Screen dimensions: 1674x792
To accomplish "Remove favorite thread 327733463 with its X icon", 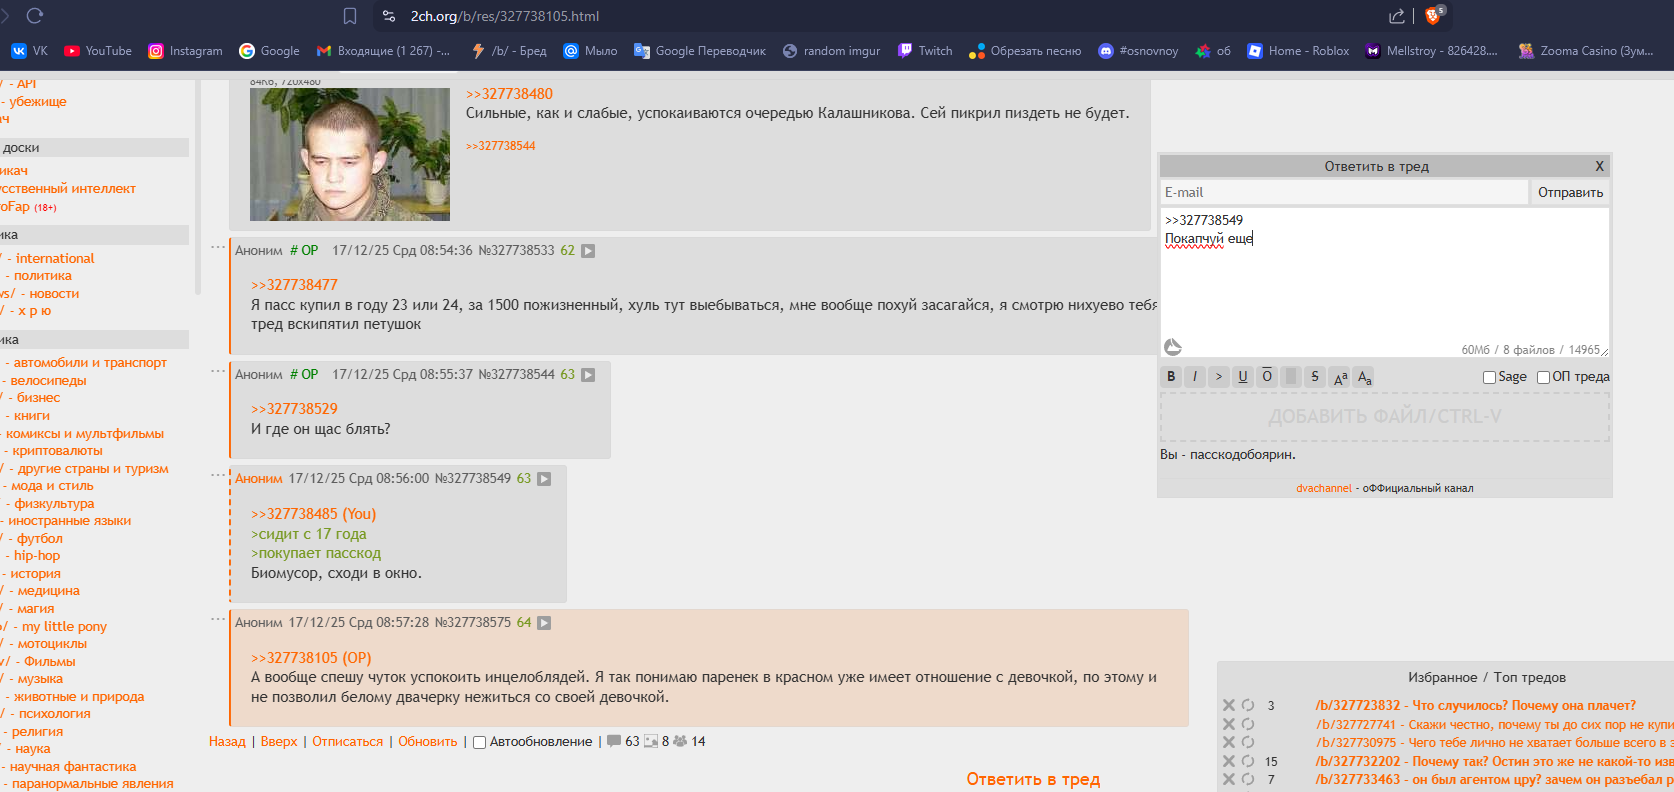I will pyautogui.click(x=1229, y=779).
